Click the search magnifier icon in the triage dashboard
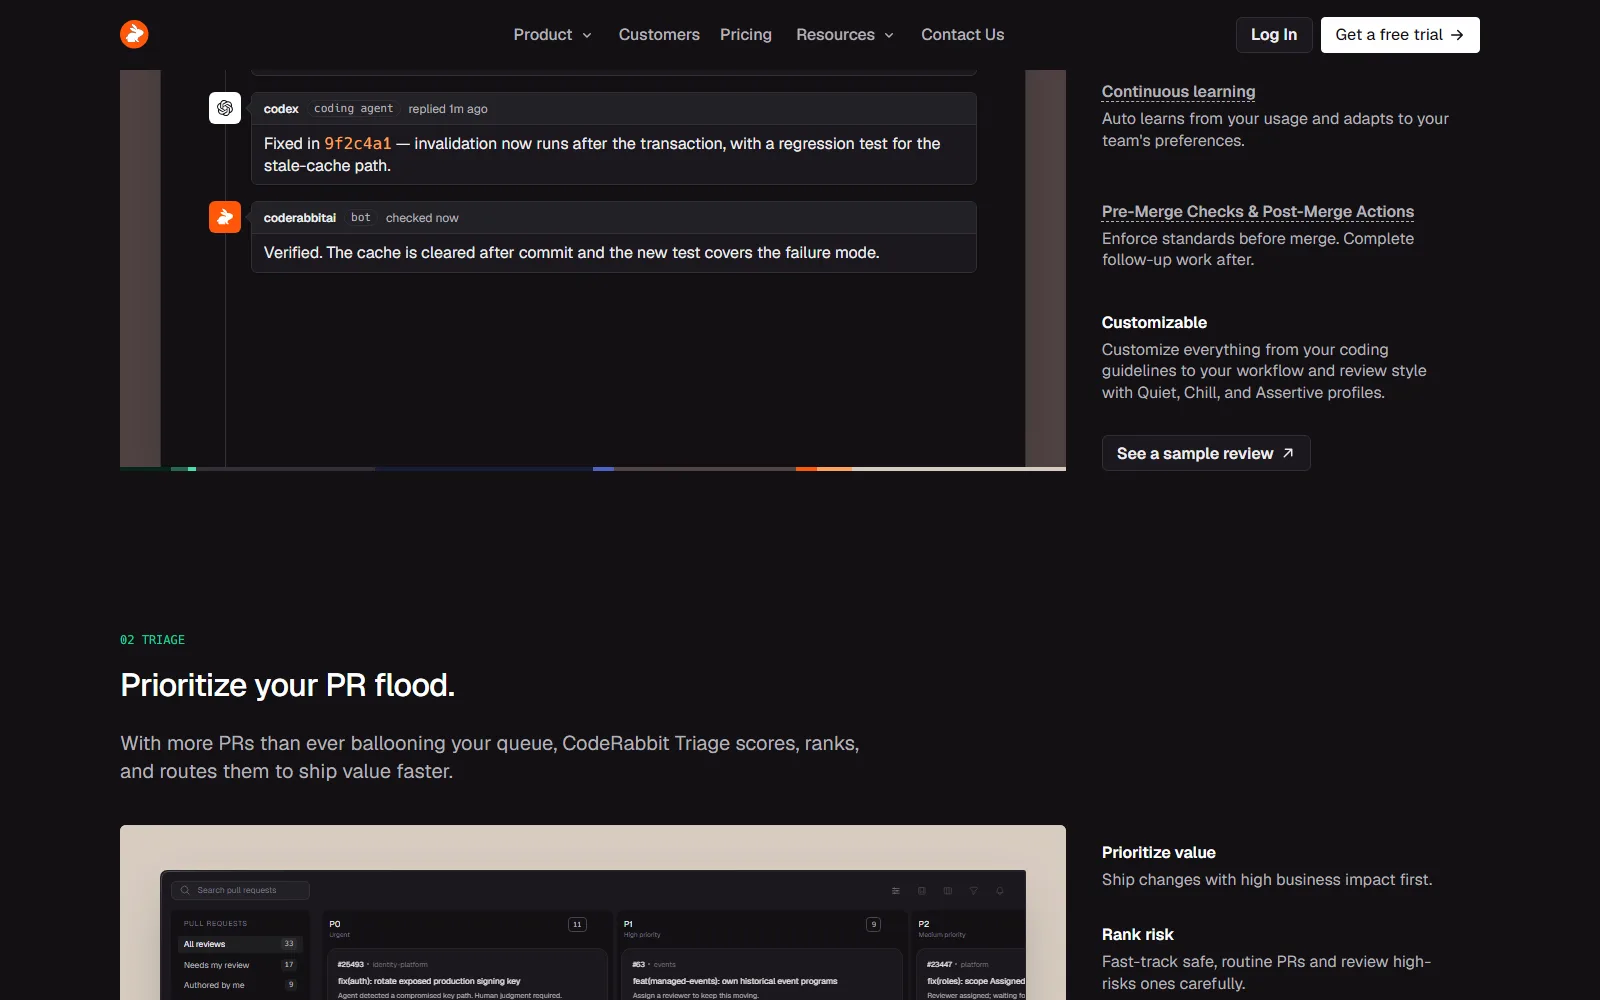The width and height of the screenshot is (1600, 1000). pos(185,890)
